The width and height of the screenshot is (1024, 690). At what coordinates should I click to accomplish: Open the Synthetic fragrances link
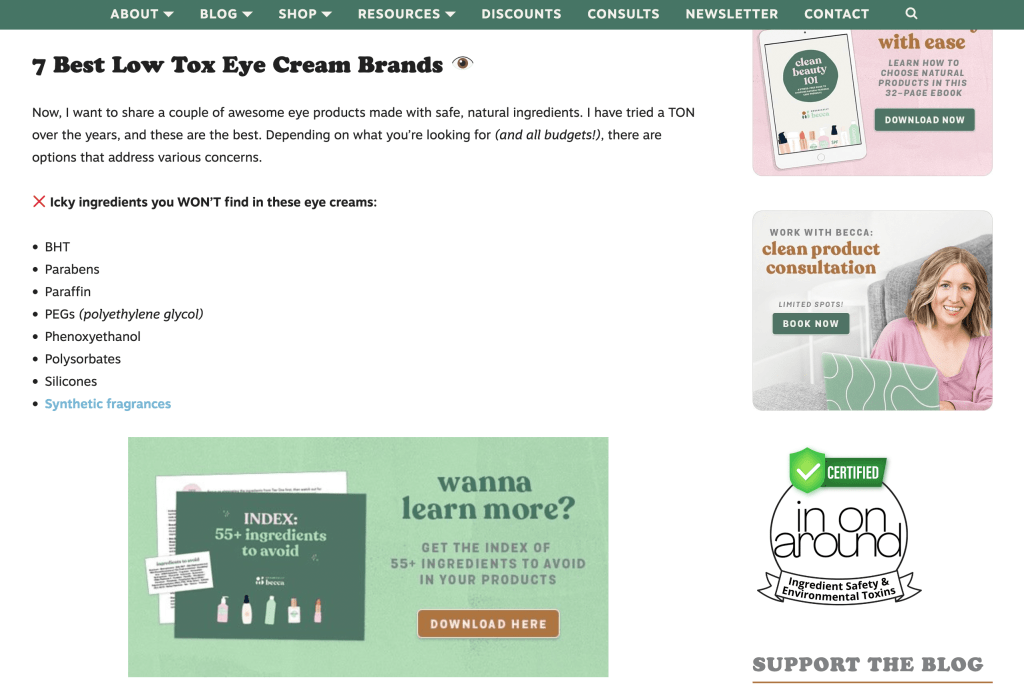pos(108,403)
